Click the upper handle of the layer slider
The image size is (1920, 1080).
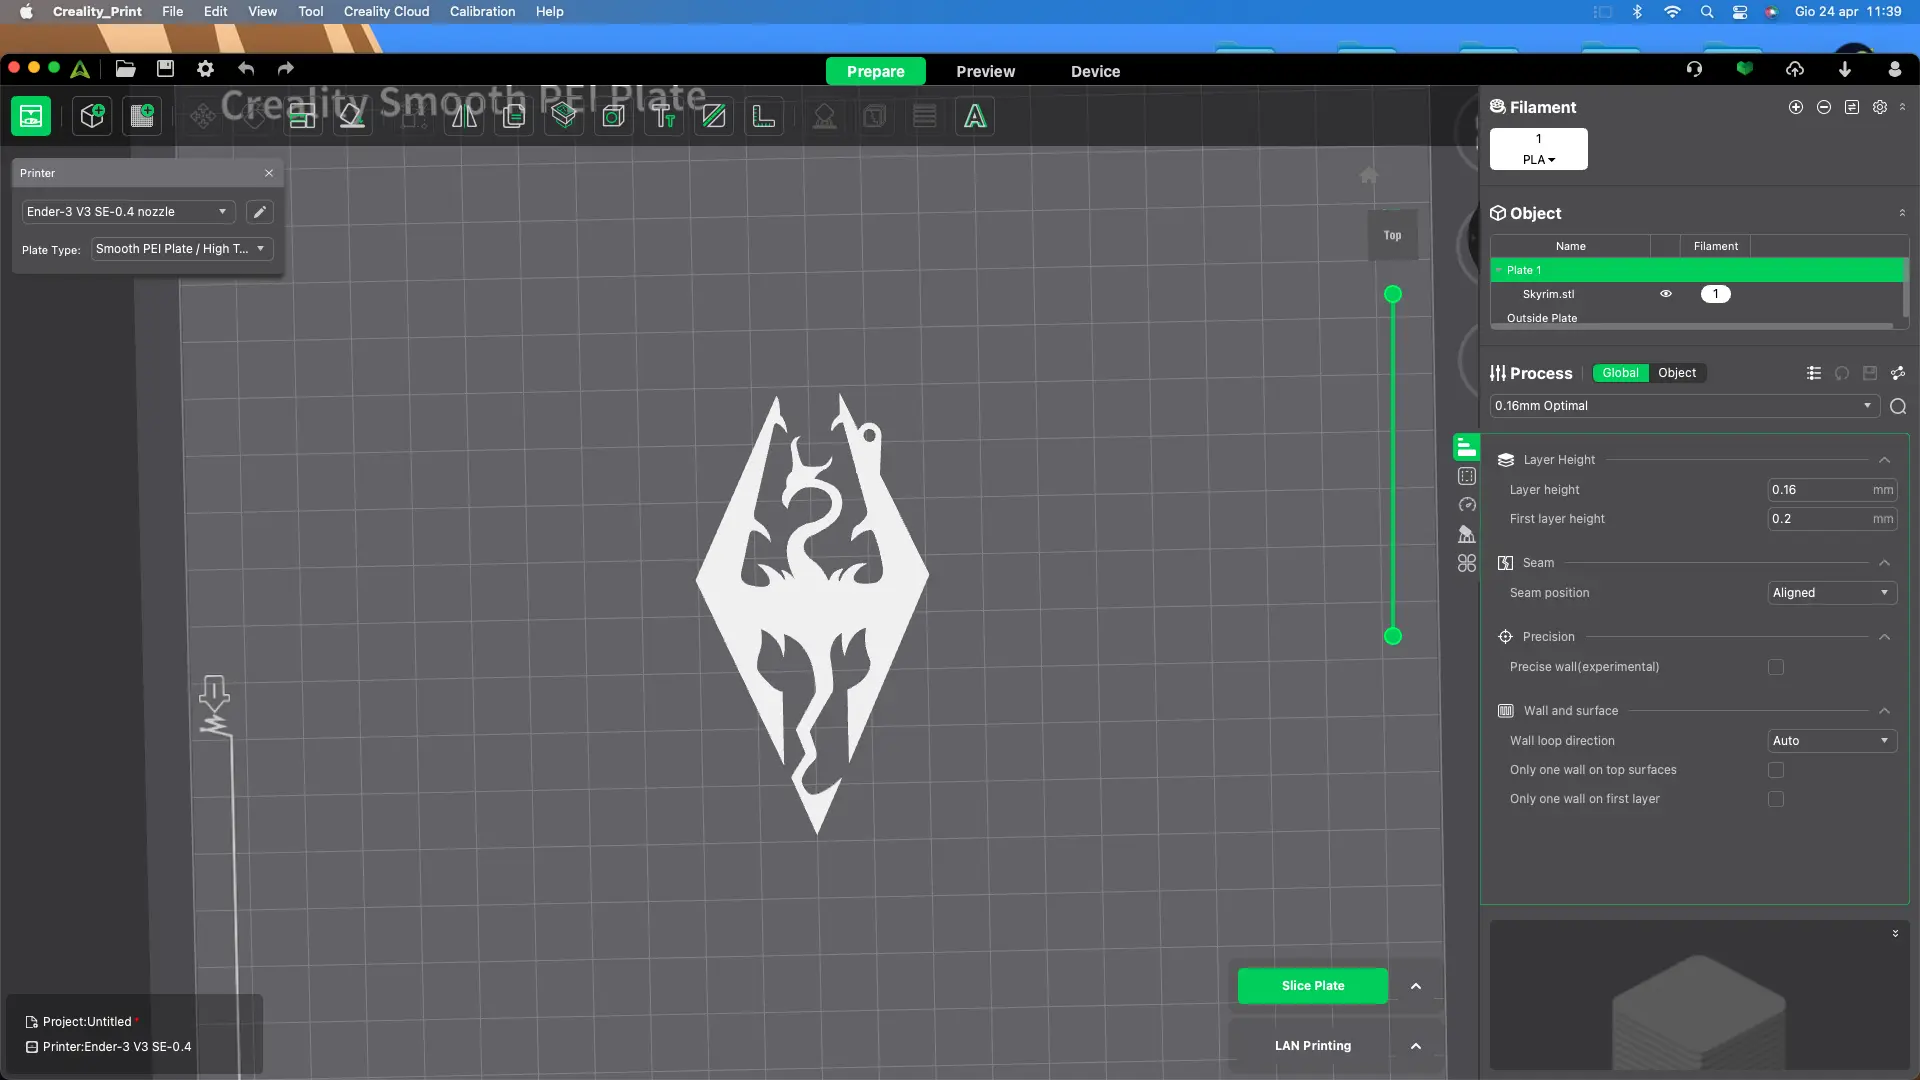click(1392, 294)
